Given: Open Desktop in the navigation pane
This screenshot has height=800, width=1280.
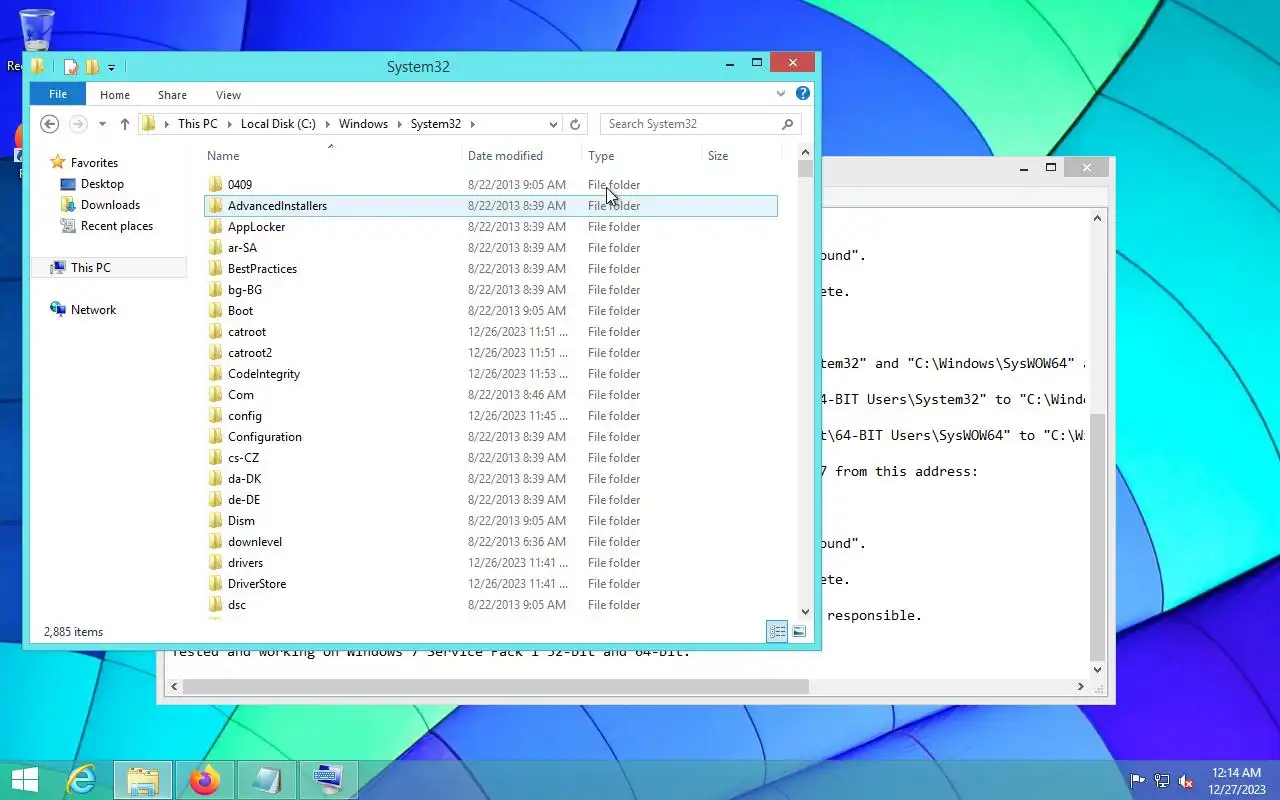Looking at the screenshot, I should (x=102, y=184).
